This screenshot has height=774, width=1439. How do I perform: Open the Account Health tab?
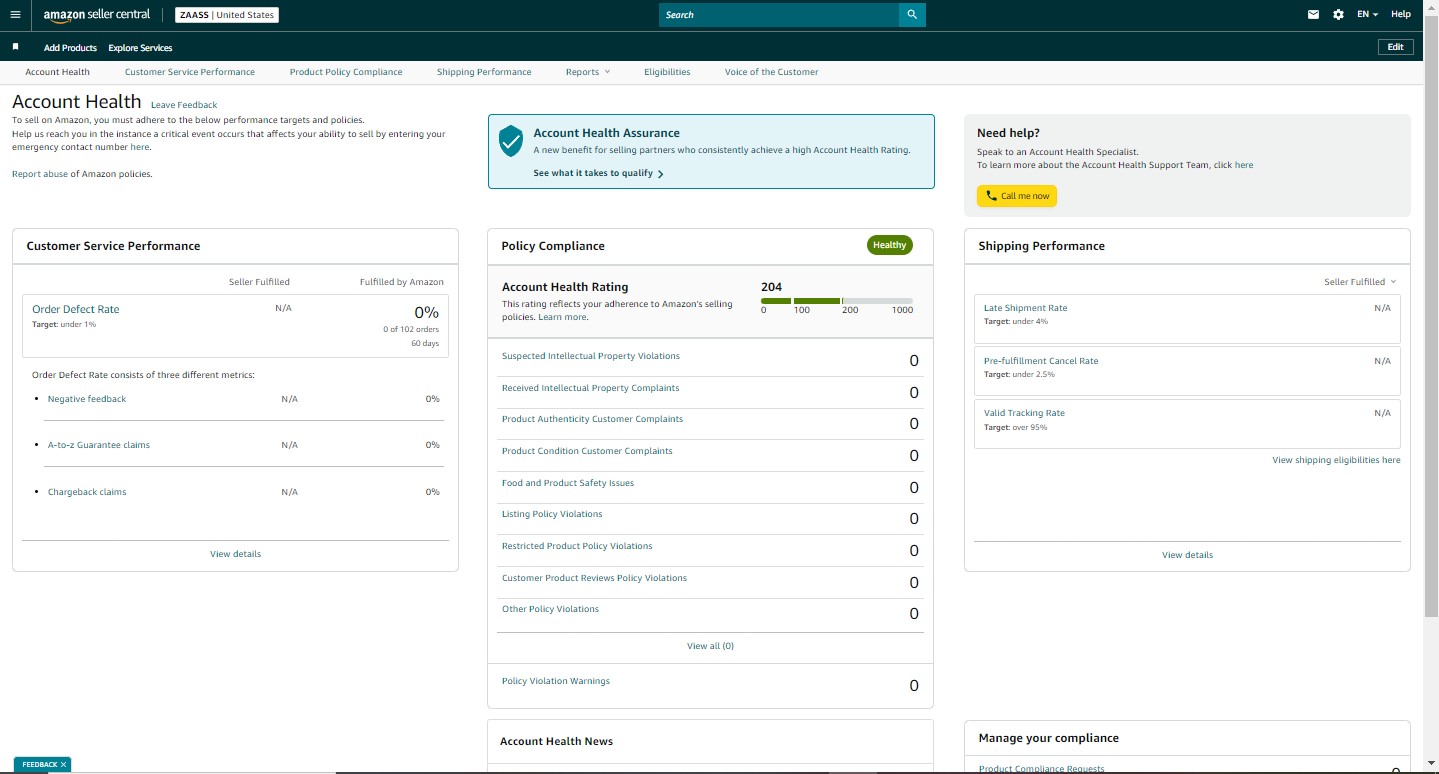(x=57, y=72)
